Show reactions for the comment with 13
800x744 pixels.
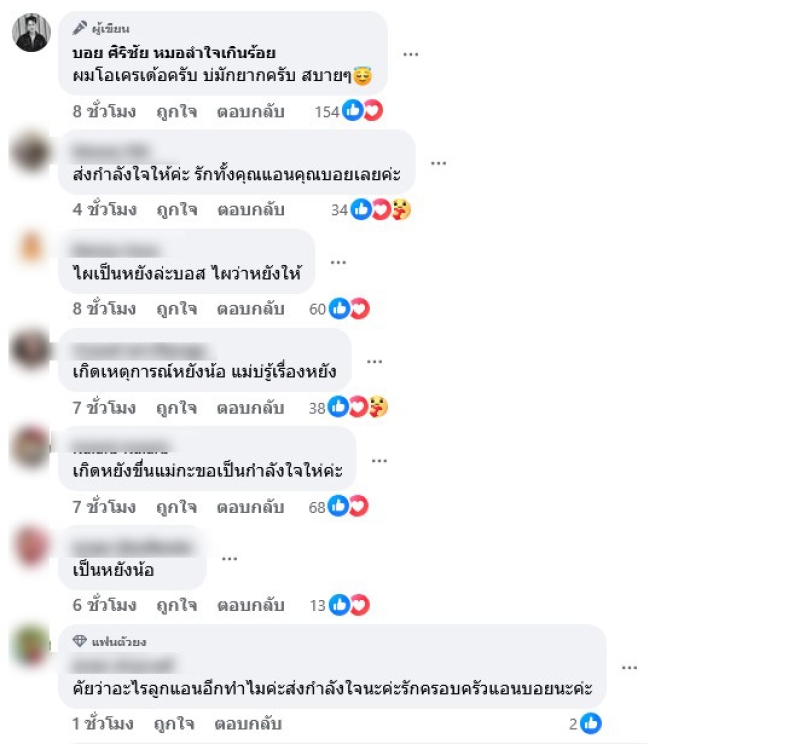340,605
